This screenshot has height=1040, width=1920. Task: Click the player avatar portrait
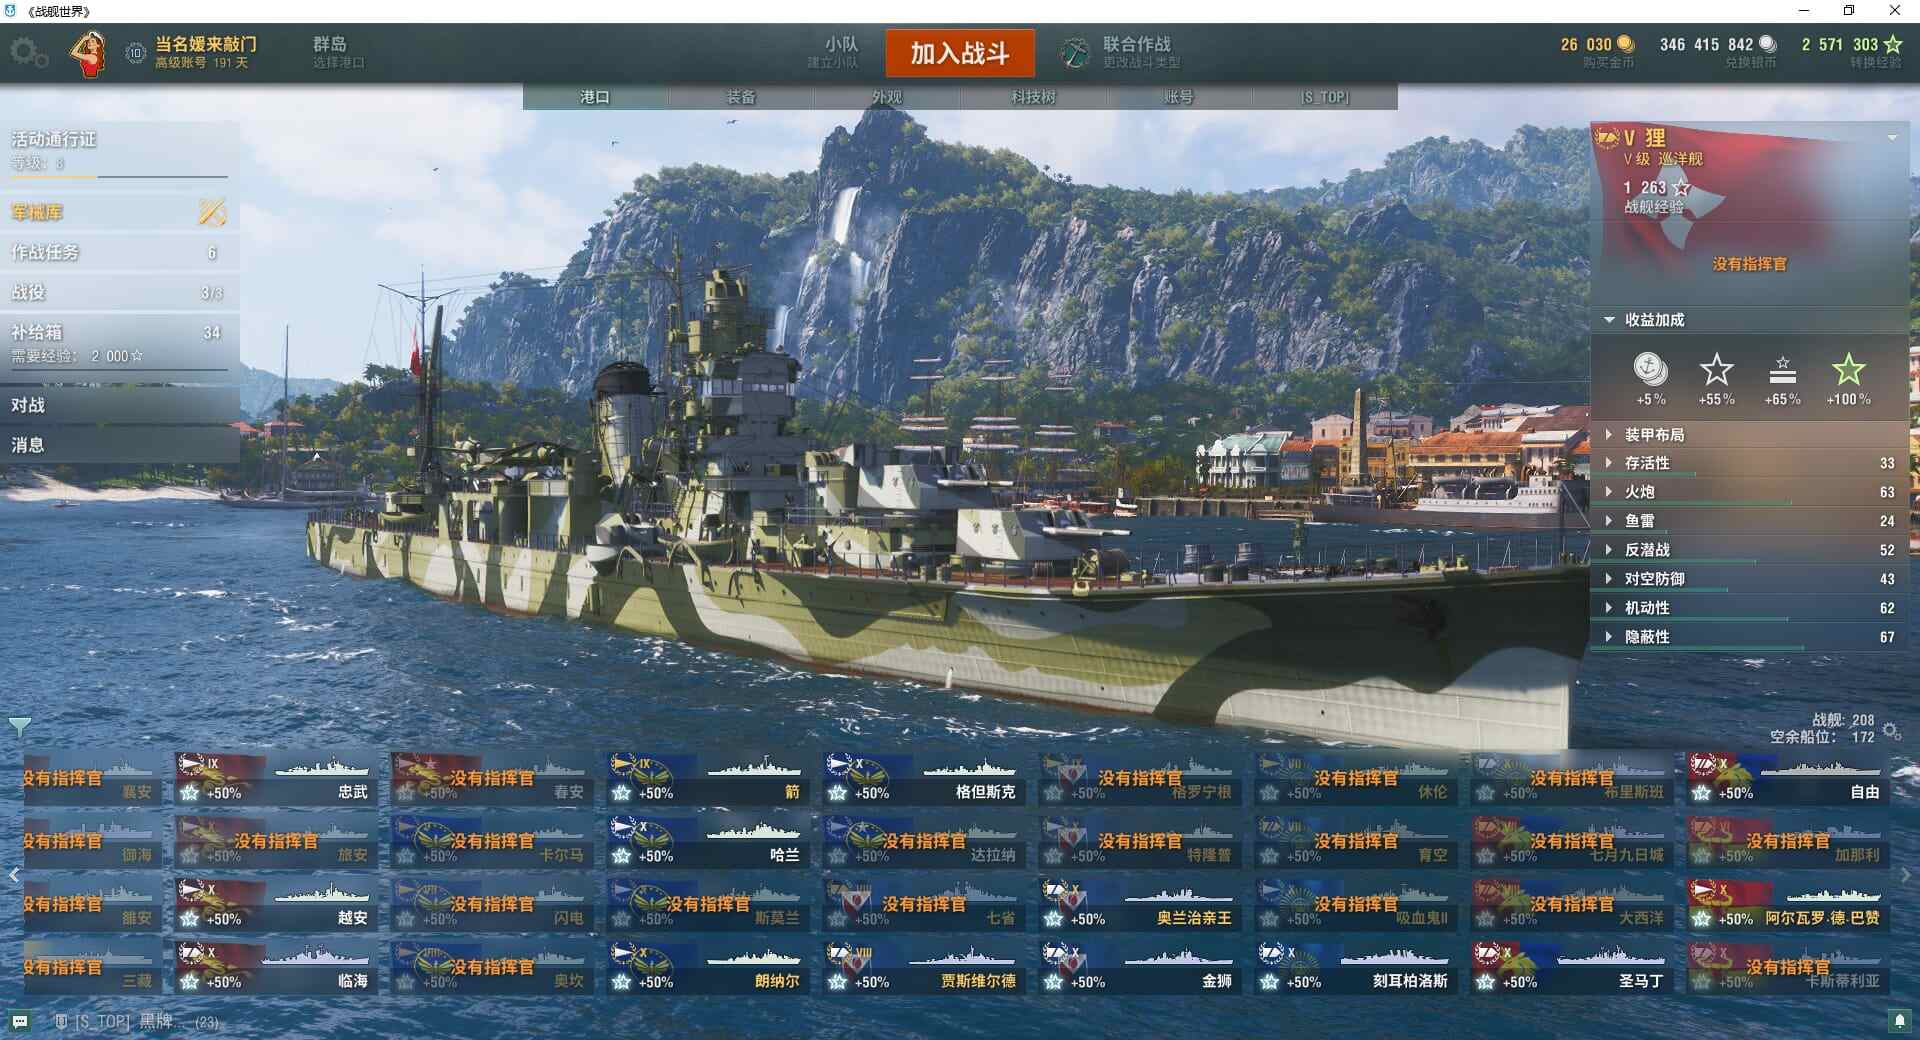click(x=89, y=53)
